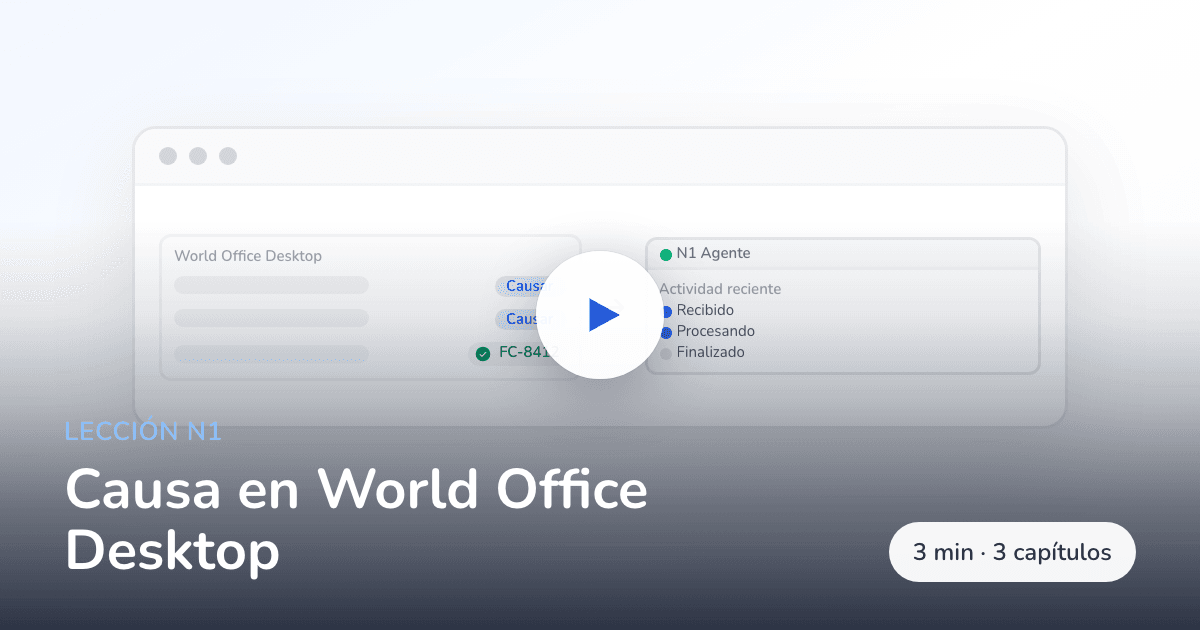1200x630 pixels.
Task: Click the gray dot beside Finalizado
Action: pos(666,353)
